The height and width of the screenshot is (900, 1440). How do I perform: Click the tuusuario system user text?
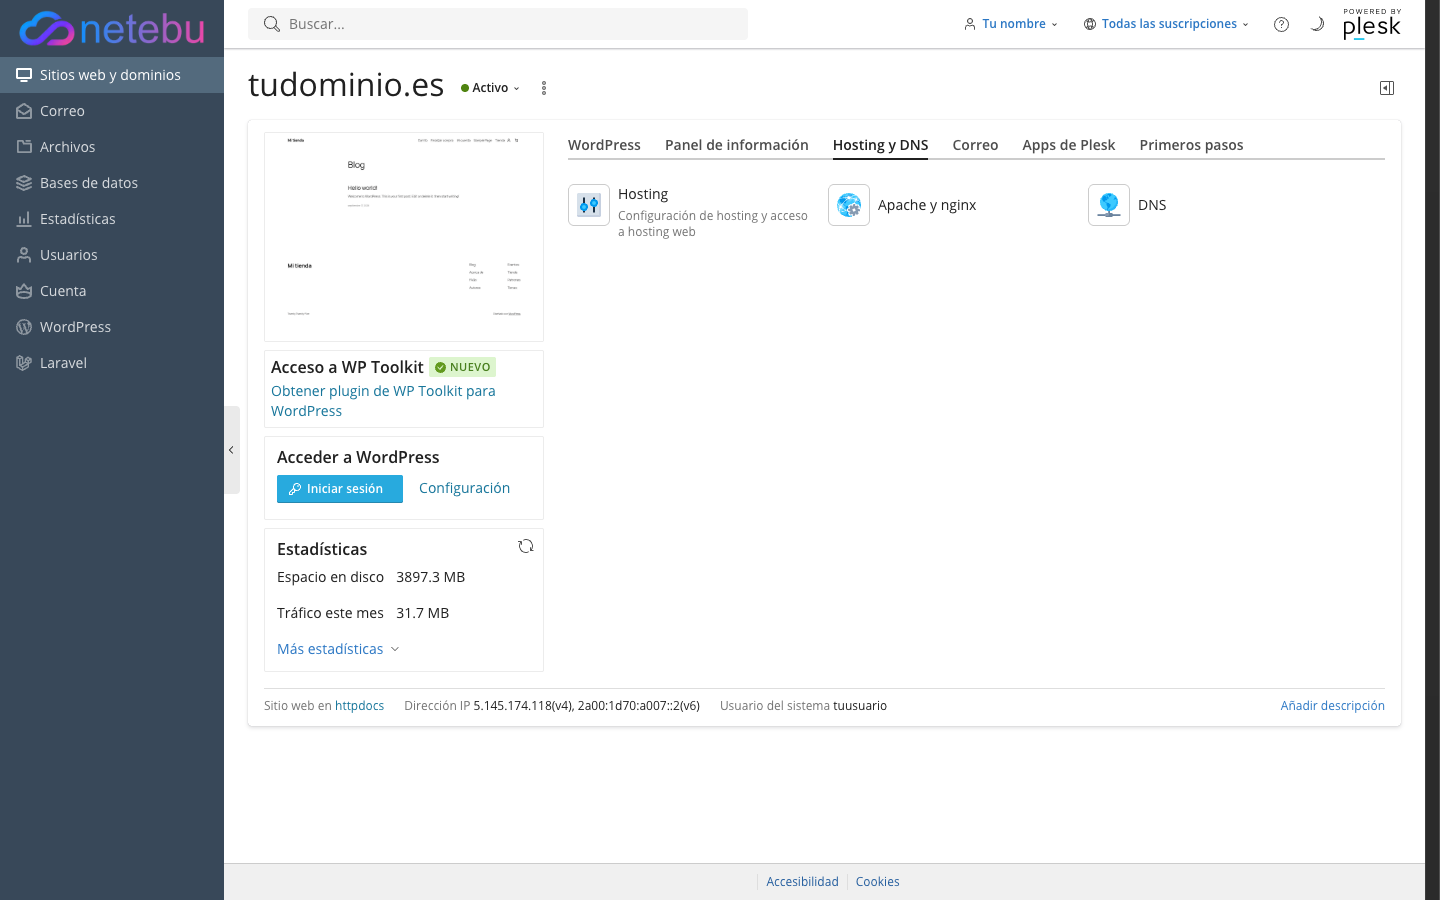coord(860,706)
